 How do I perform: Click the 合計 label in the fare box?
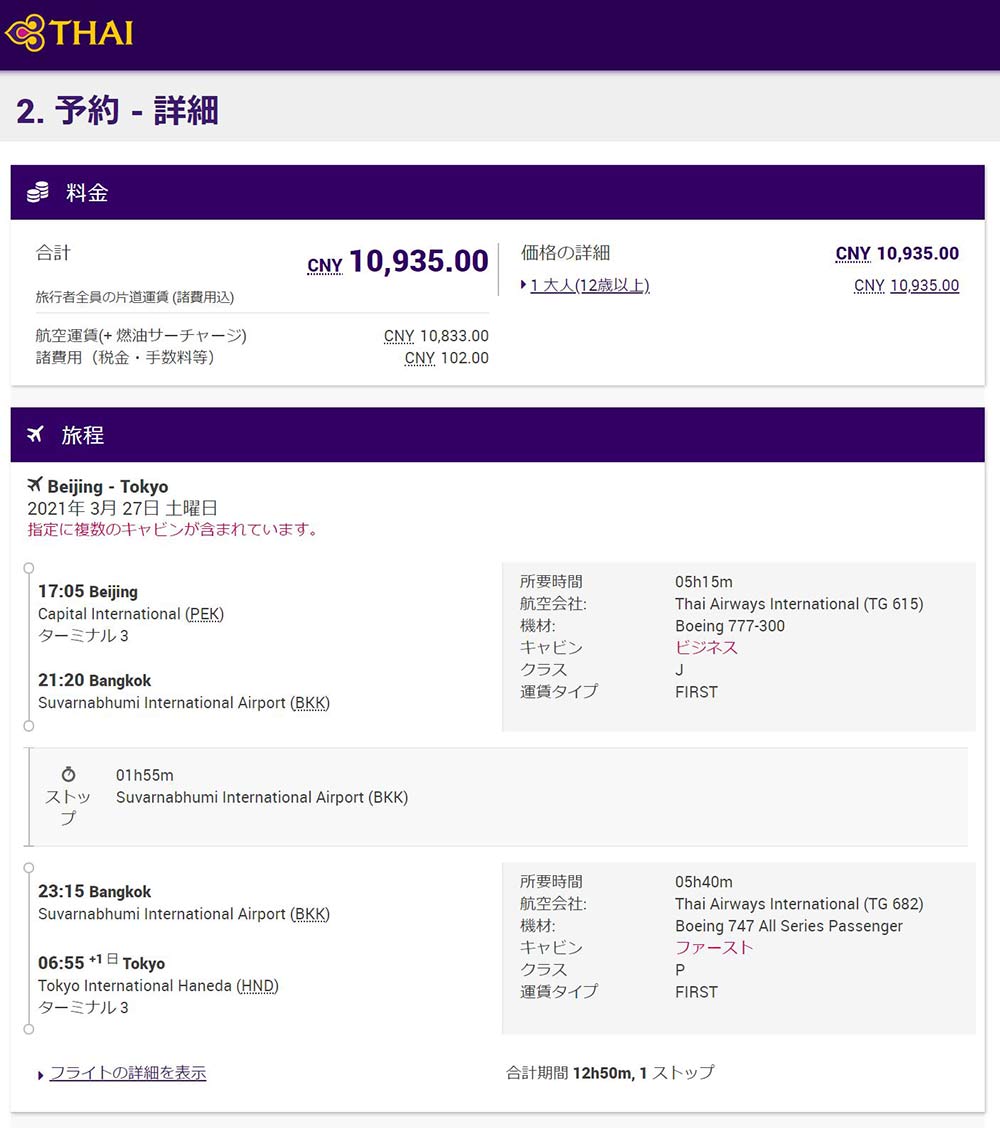coord(53,253)
